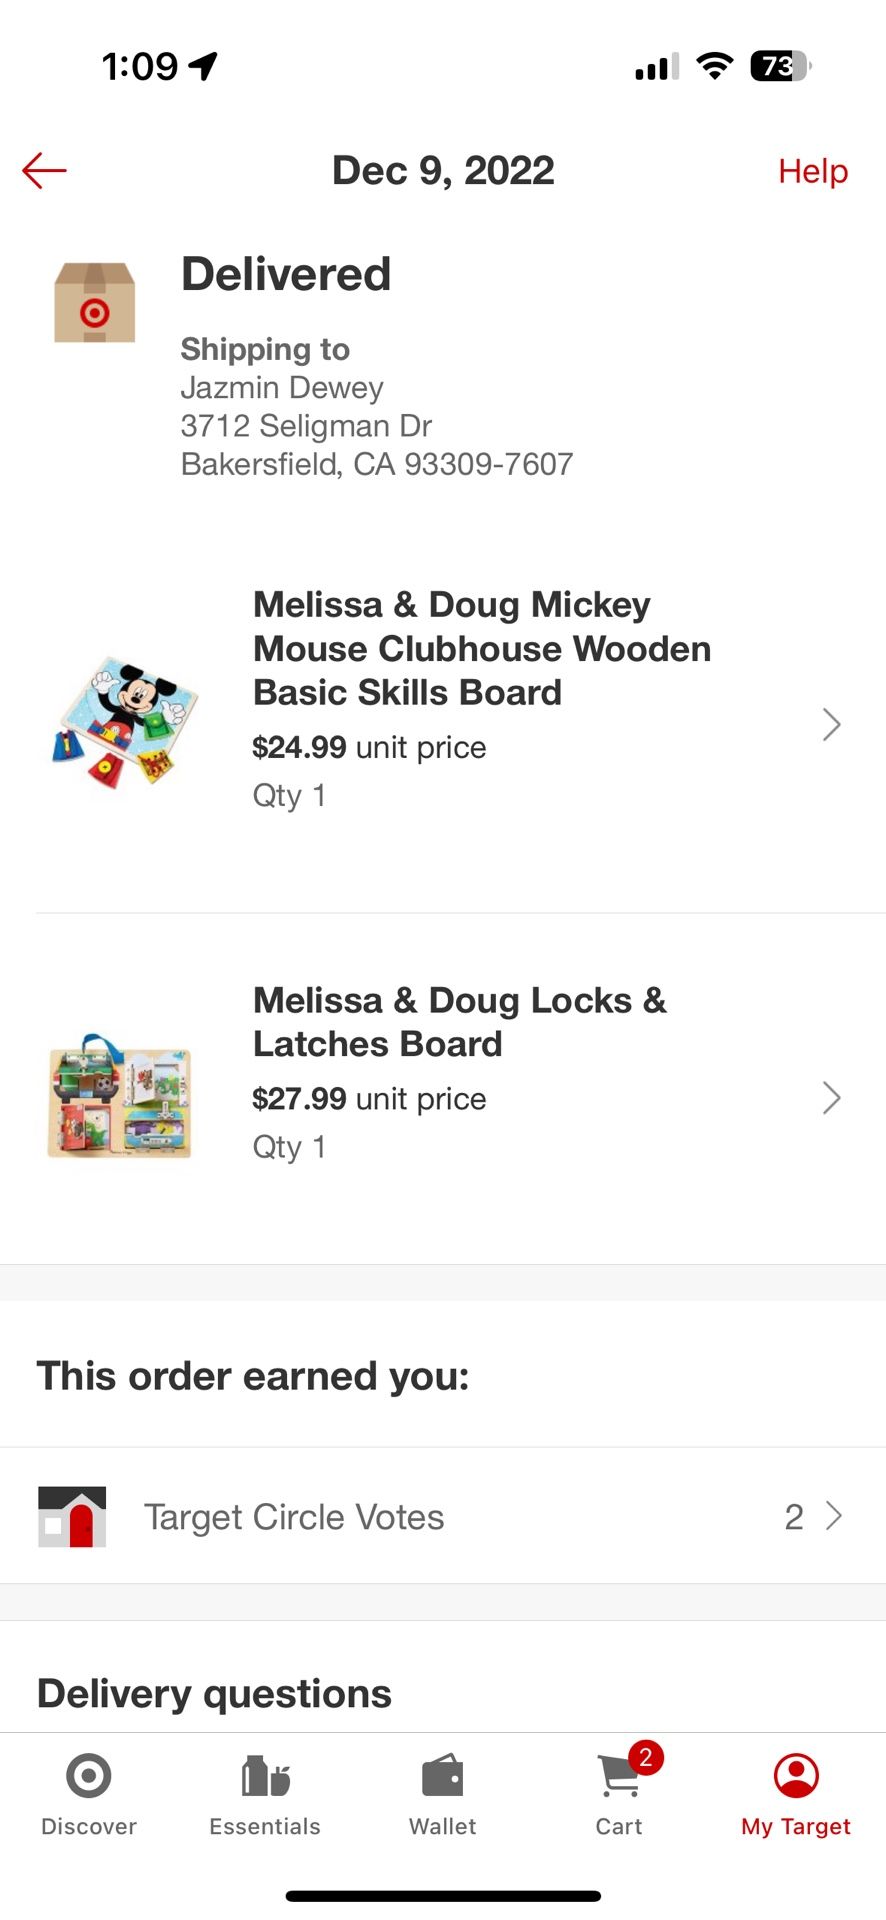Open the Help link
The width and height of the screenshot is (886, 1920).
[x=812, y=171]
